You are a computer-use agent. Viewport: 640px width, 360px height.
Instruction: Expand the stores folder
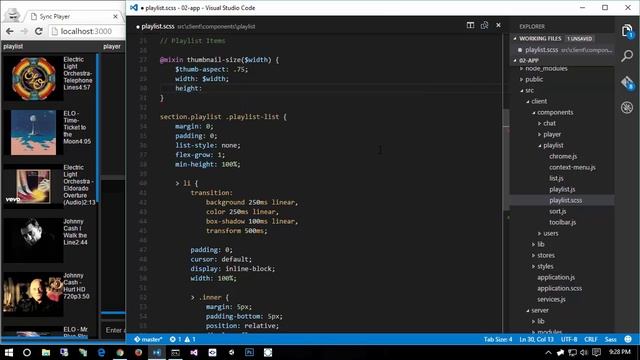point(546,256)
